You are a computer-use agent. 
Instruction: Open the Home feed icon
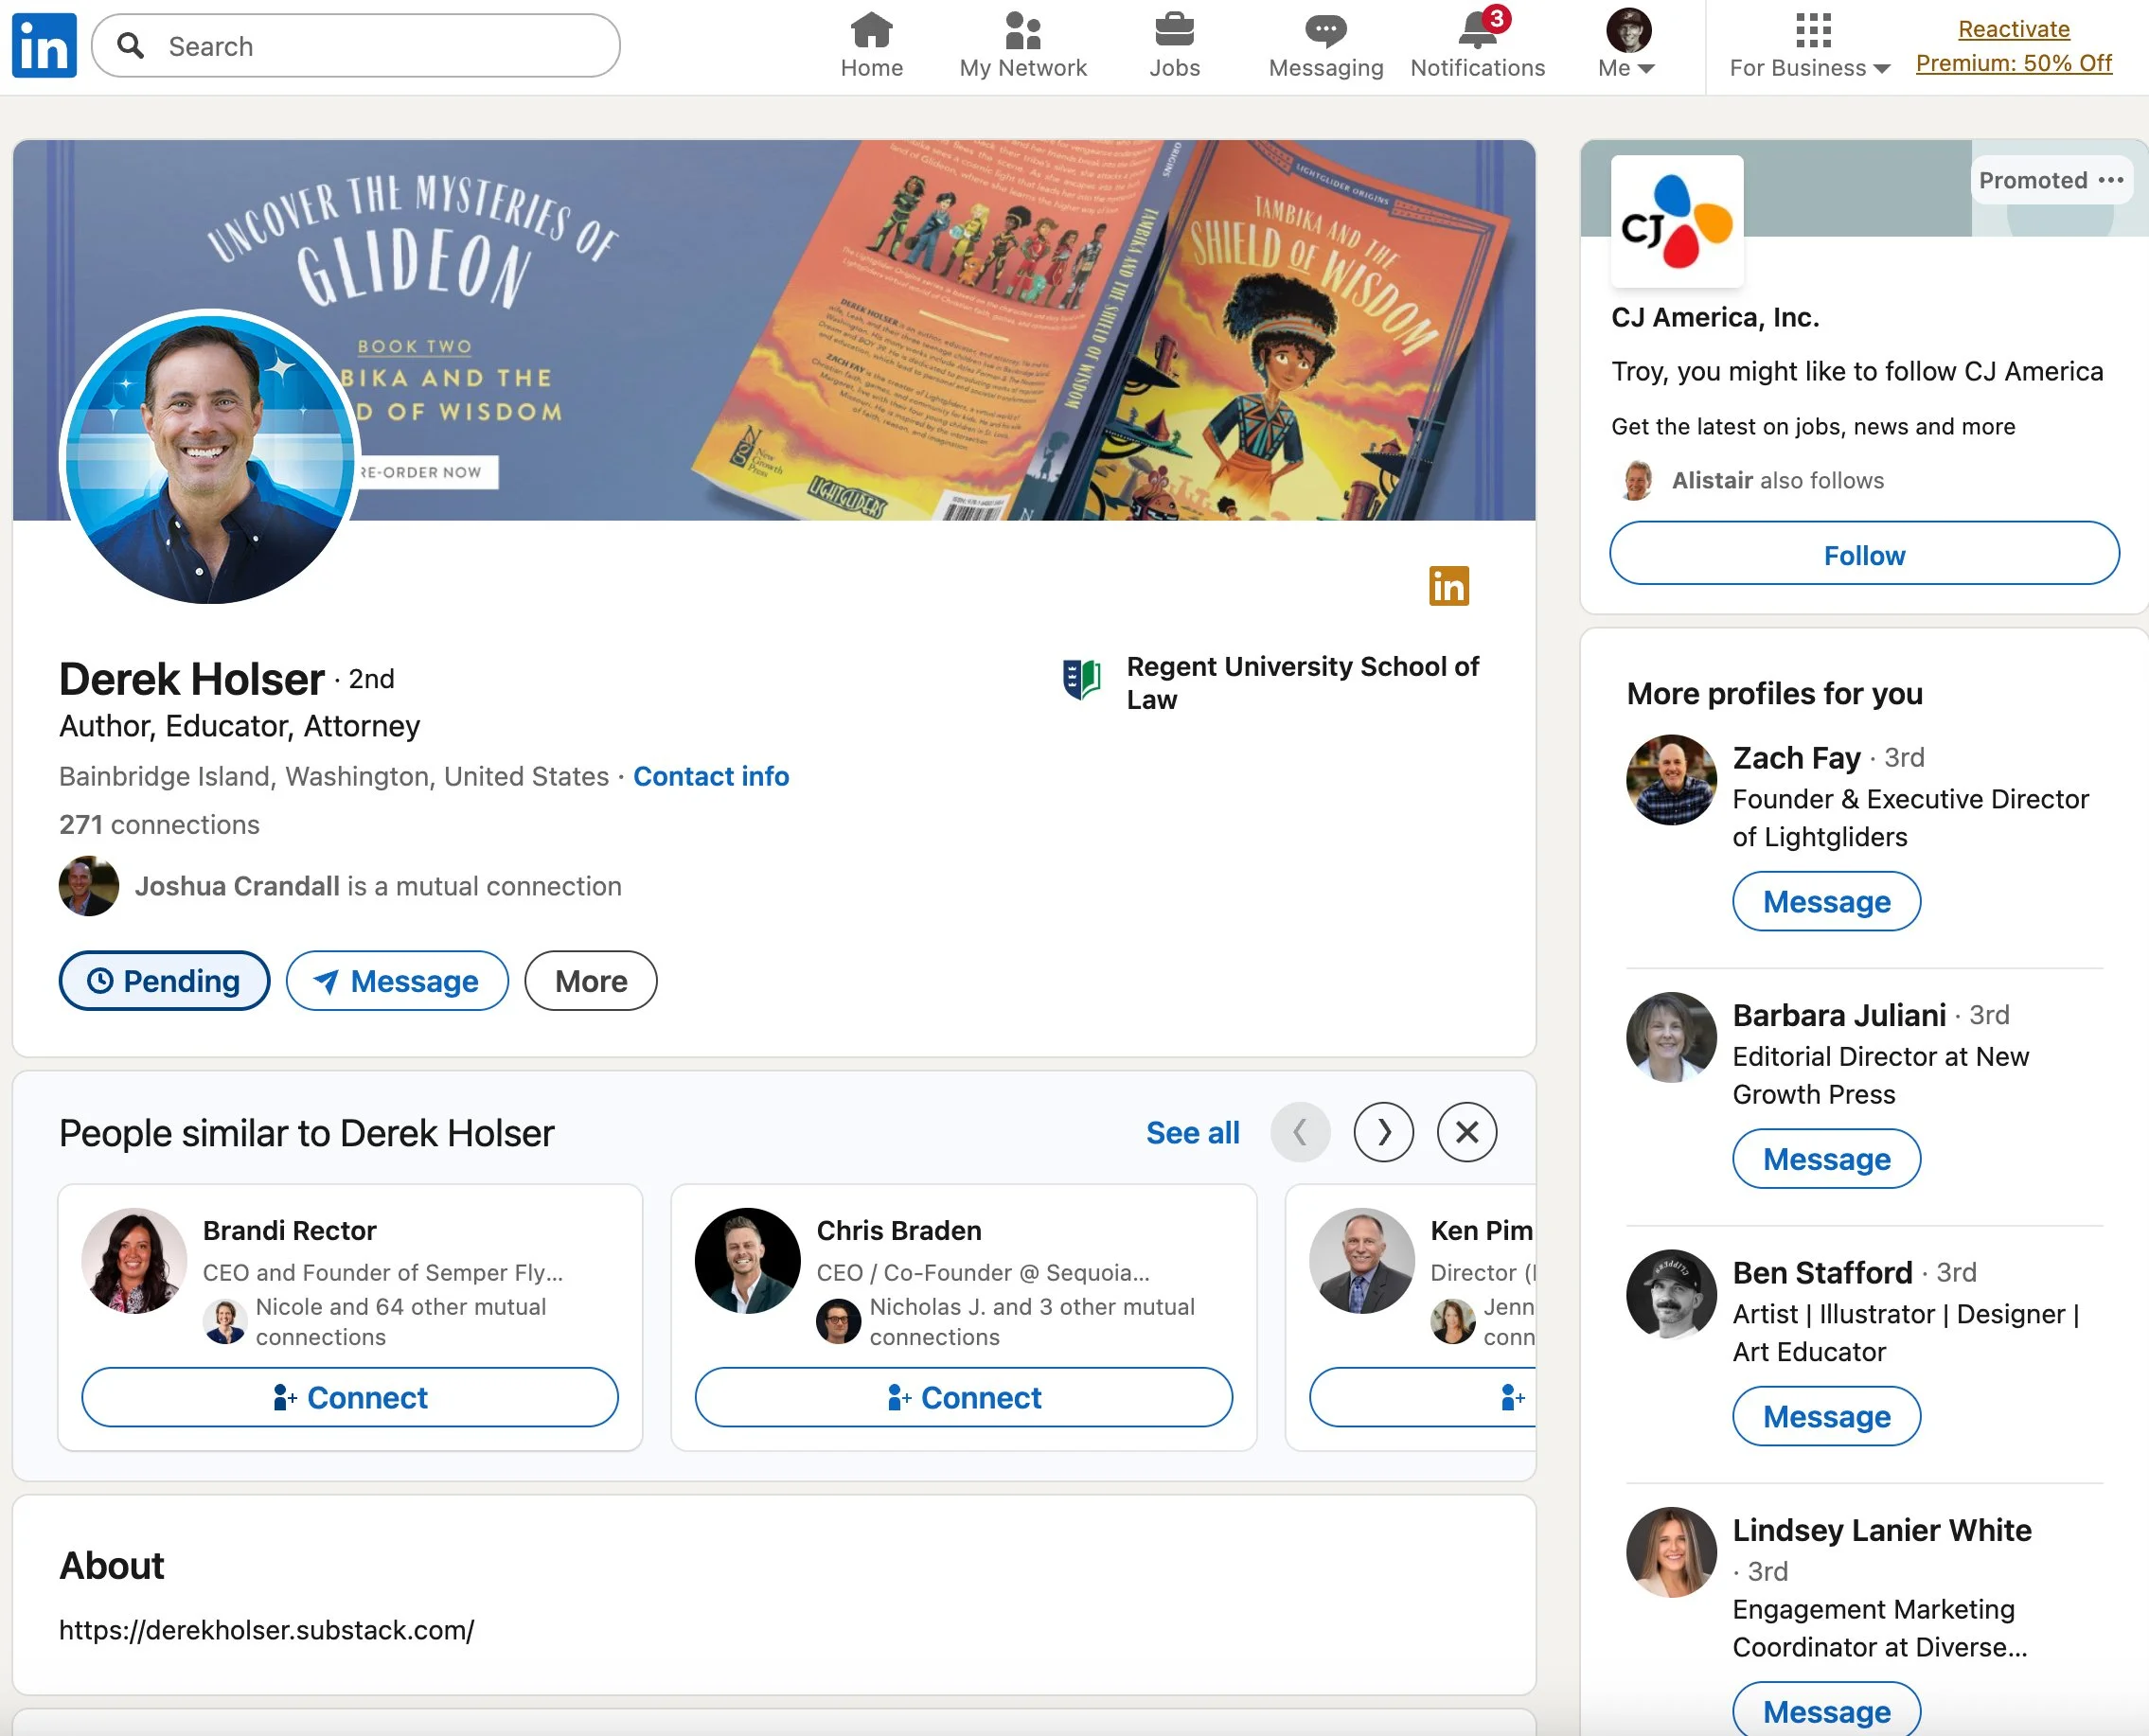[871, 30]
